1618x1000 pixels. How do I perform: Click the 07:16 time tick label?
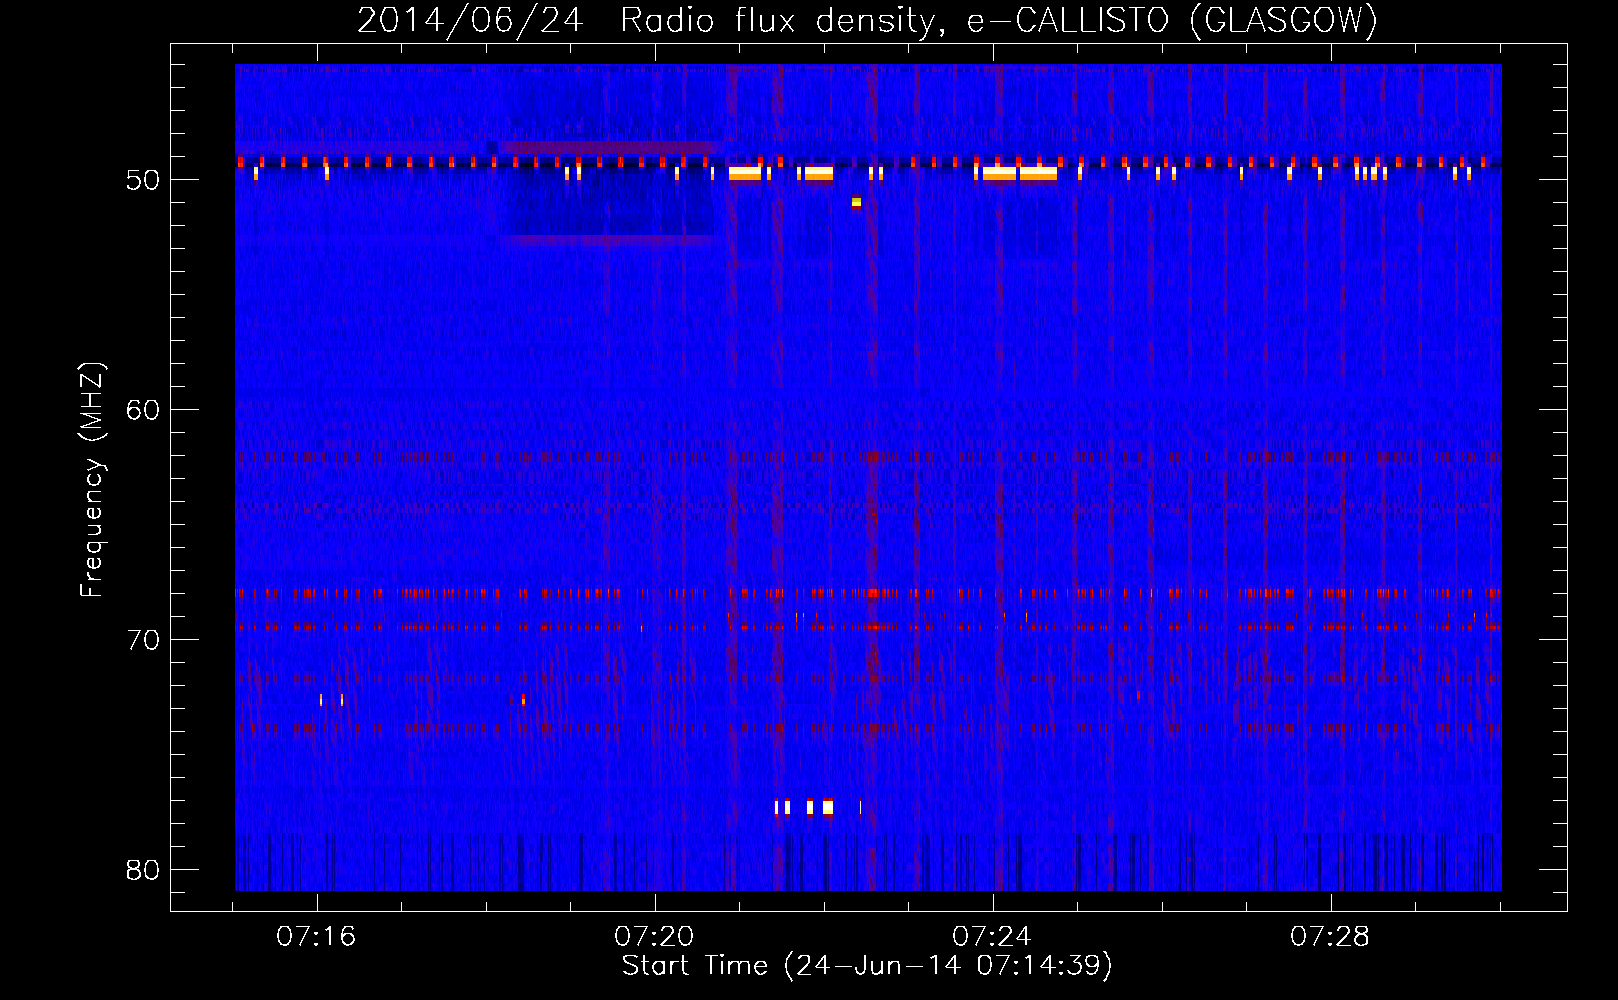[316, 937]
